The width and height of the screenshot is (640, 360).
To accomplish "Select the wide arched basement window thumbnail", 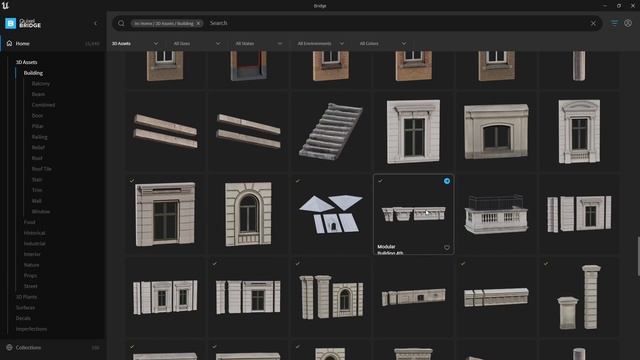I will click(496, 131).
